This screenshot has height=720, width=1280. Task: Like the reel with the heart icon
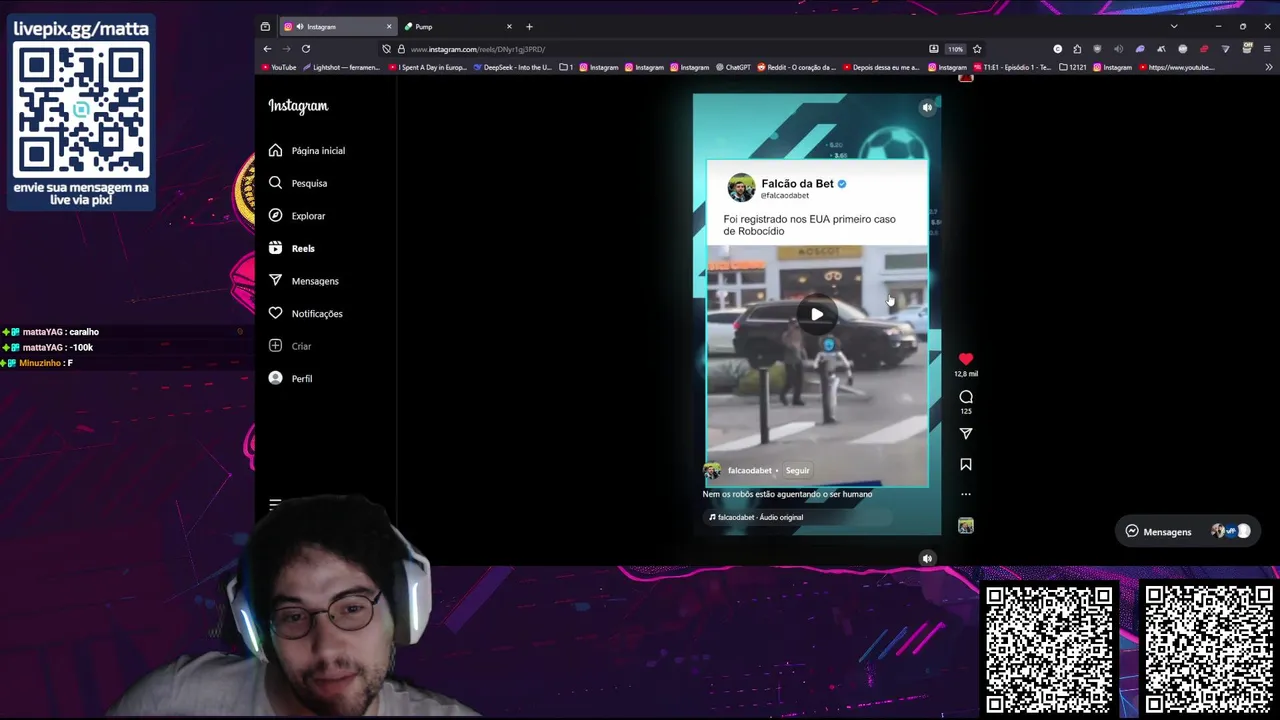(x=966, y=359)
